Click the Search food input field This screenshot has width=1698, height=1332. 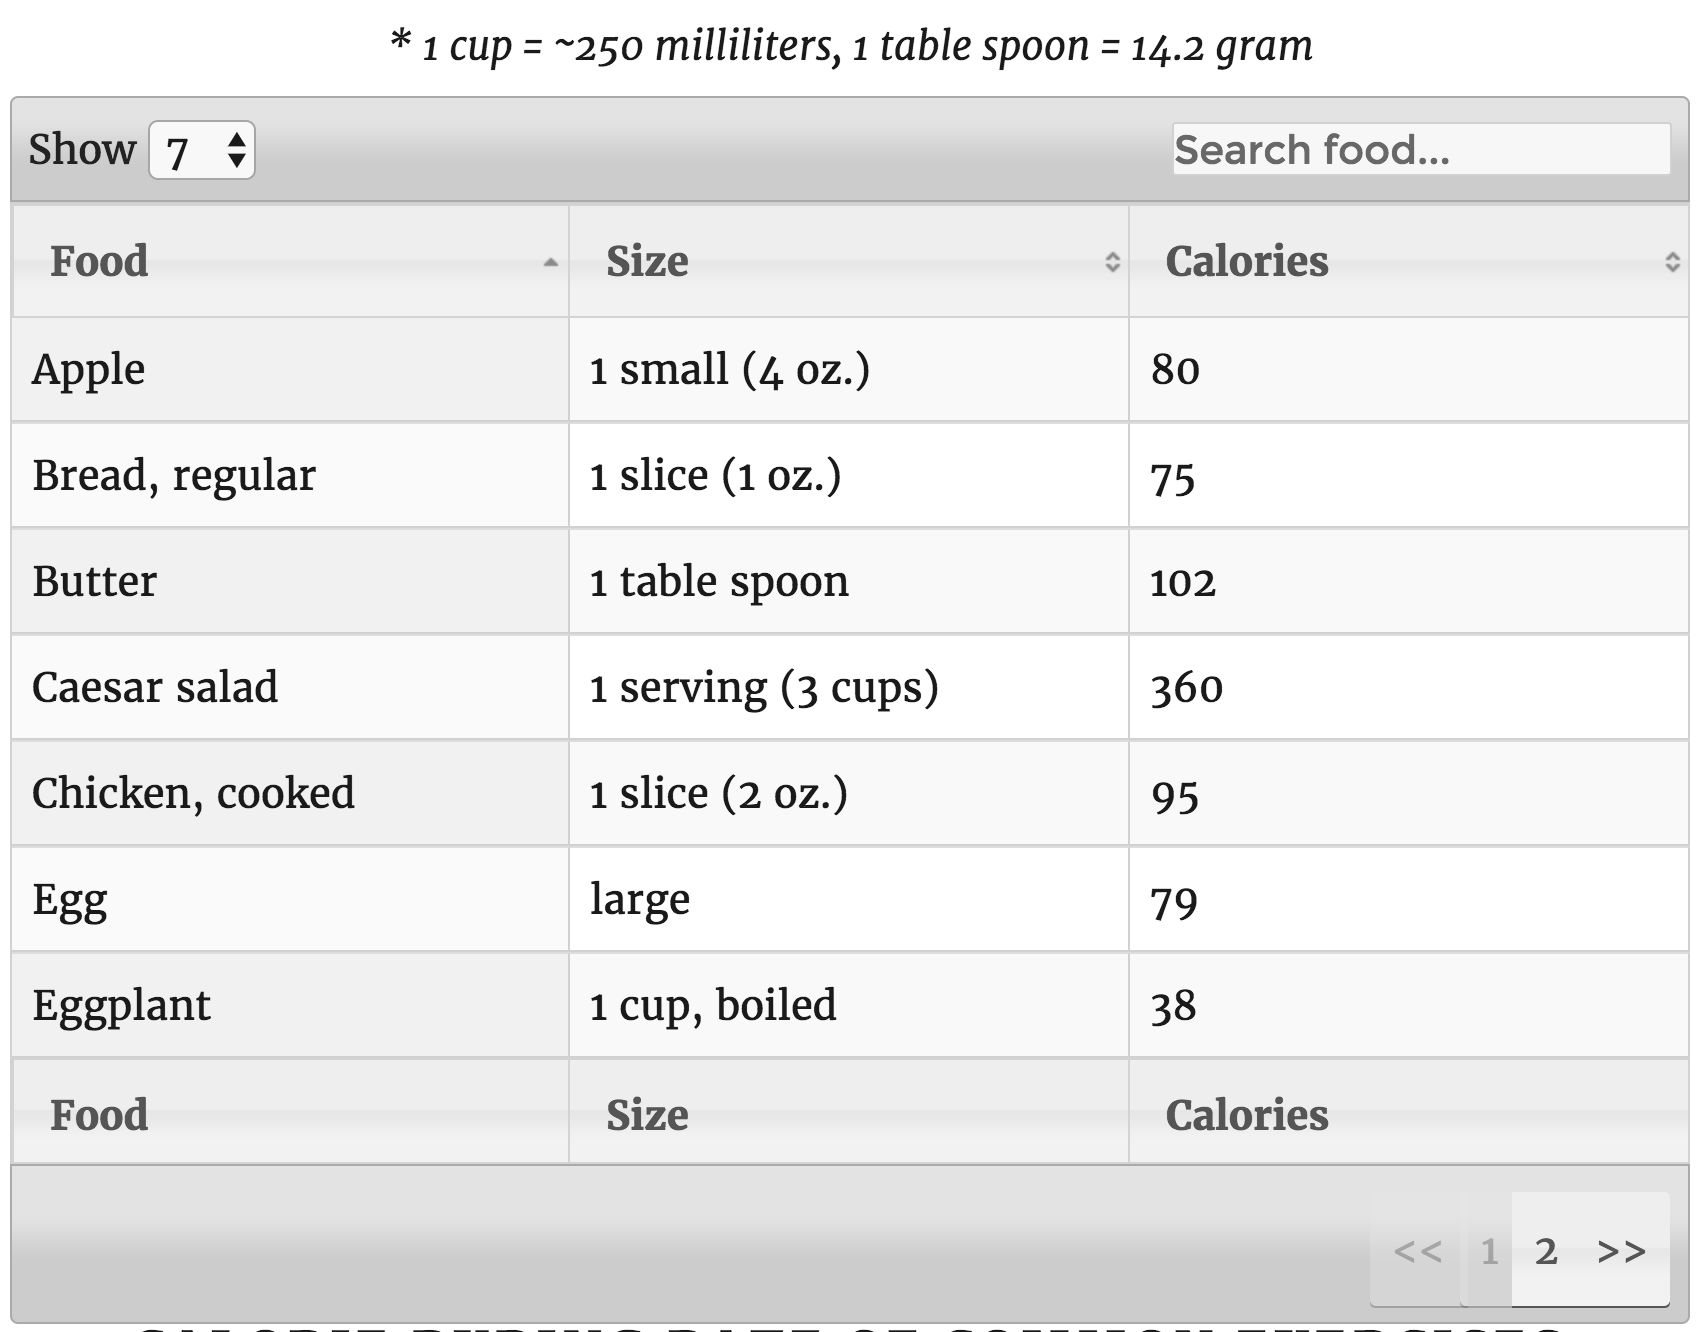pos(1420,150)
